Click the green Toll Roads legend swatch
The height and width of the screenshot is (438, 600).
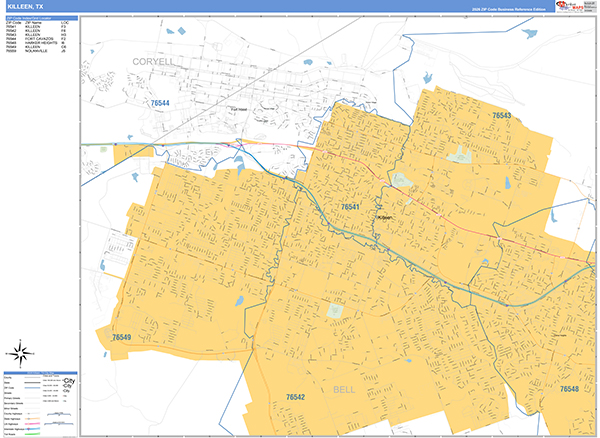tap(33, 434)
